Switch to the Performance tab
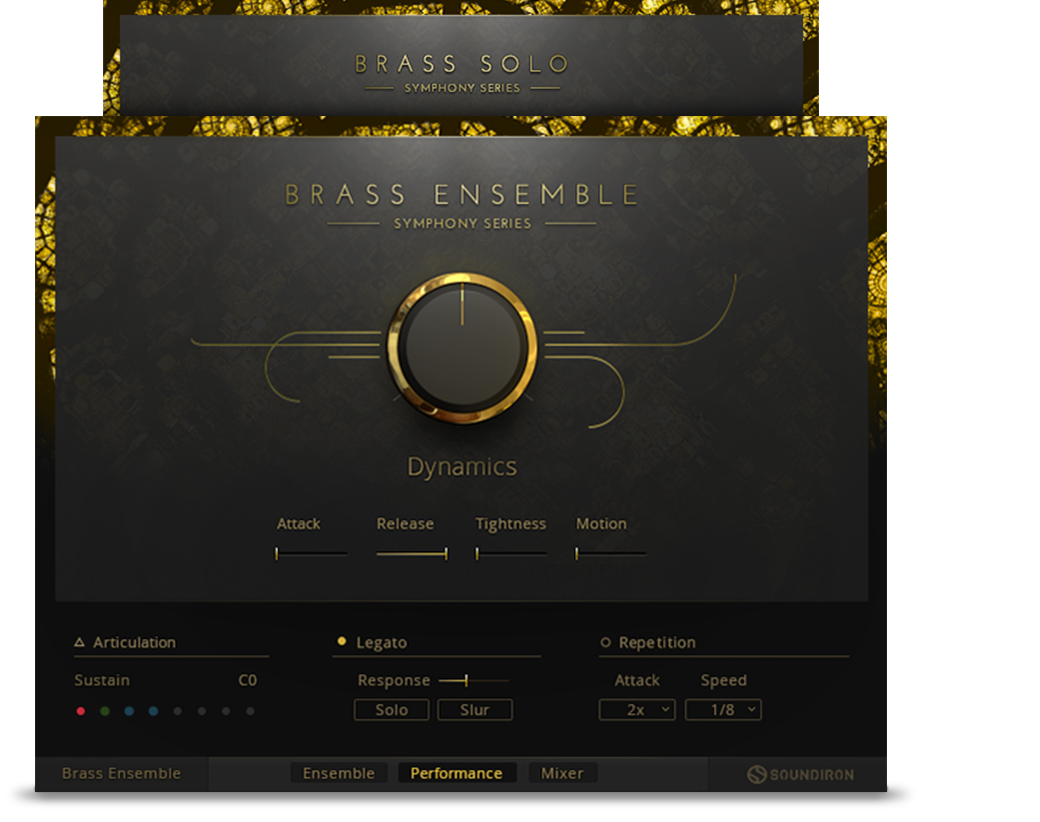1040x822 pixels. (x=456, y=773)
